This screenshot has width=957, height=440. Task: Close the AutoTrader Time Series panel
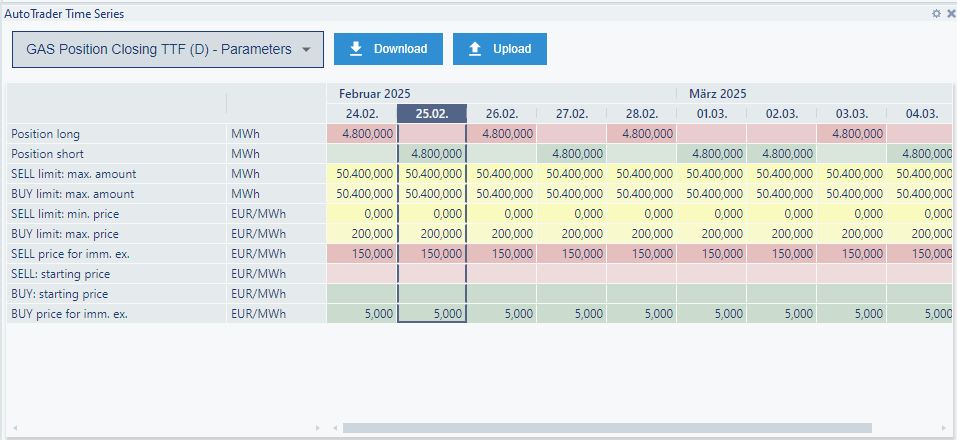(950, 14)
